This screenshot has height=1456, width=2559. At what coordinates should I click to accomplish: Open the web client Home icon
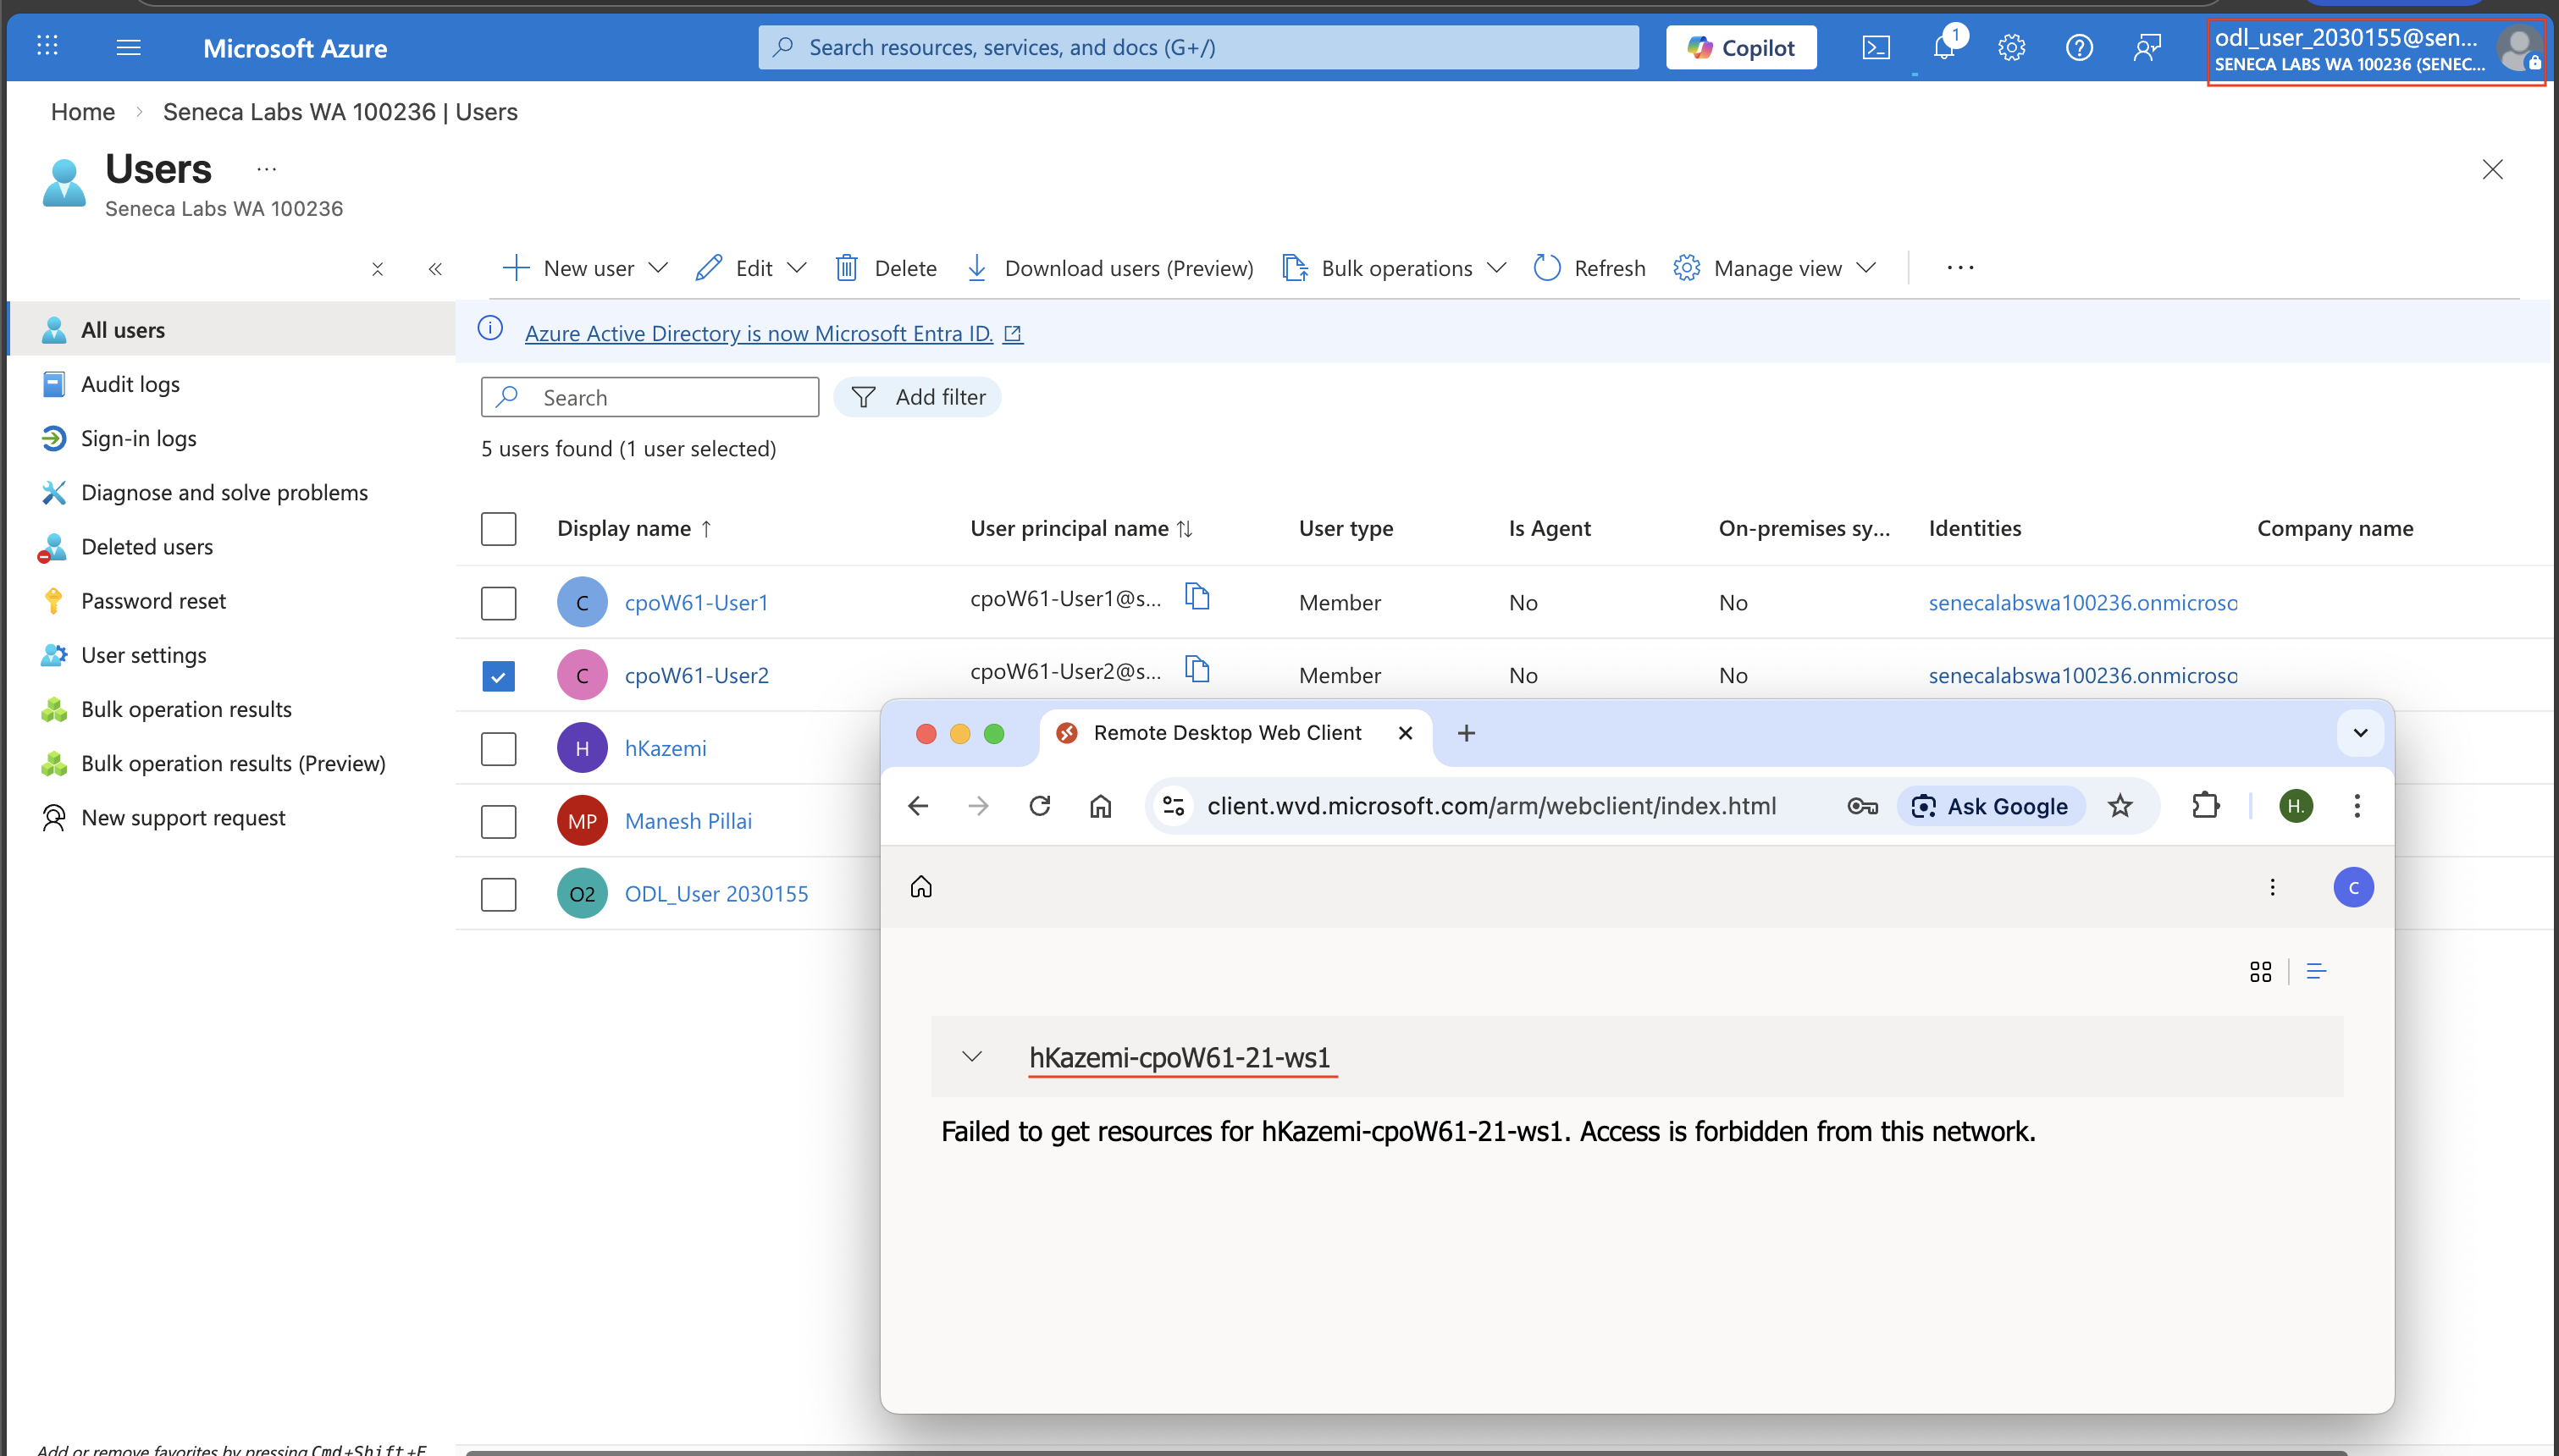pos(921,887)
